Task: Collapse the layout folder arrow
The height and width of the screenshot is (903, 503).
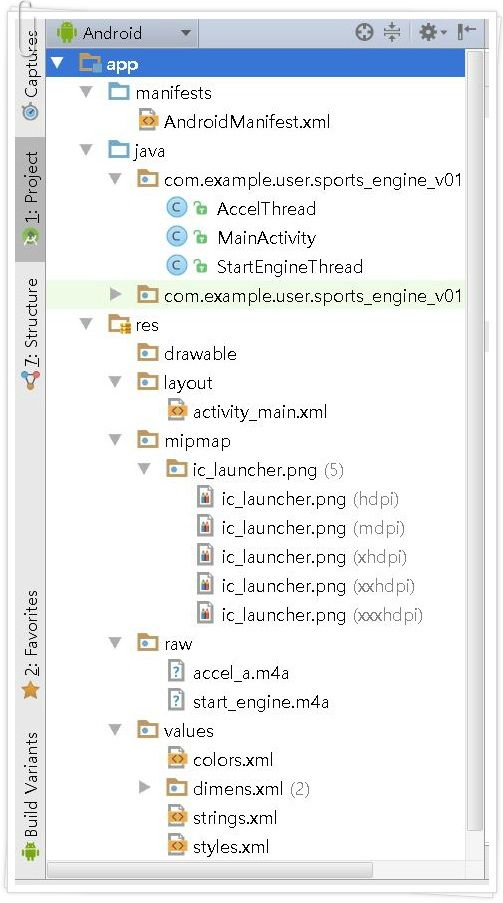Action: (x=116, y=382)
